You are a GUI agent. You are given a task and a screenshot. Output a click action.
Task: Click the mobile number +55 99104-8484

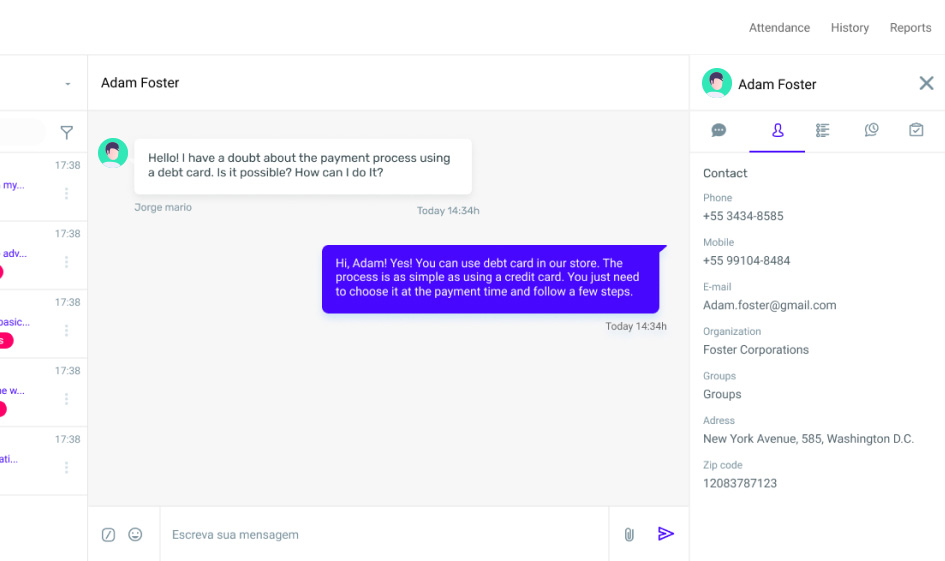[x=746, y=261]
